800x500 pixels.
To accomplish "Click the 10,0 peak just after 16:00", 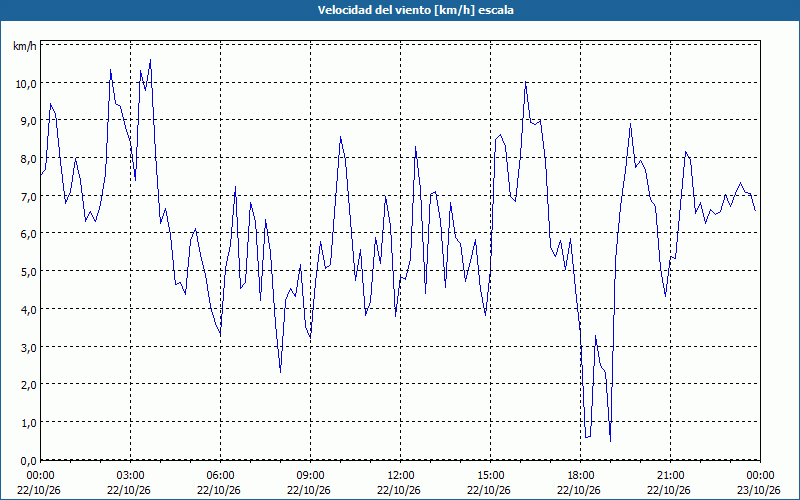I will pyautogui.click(x=526, y=82).
